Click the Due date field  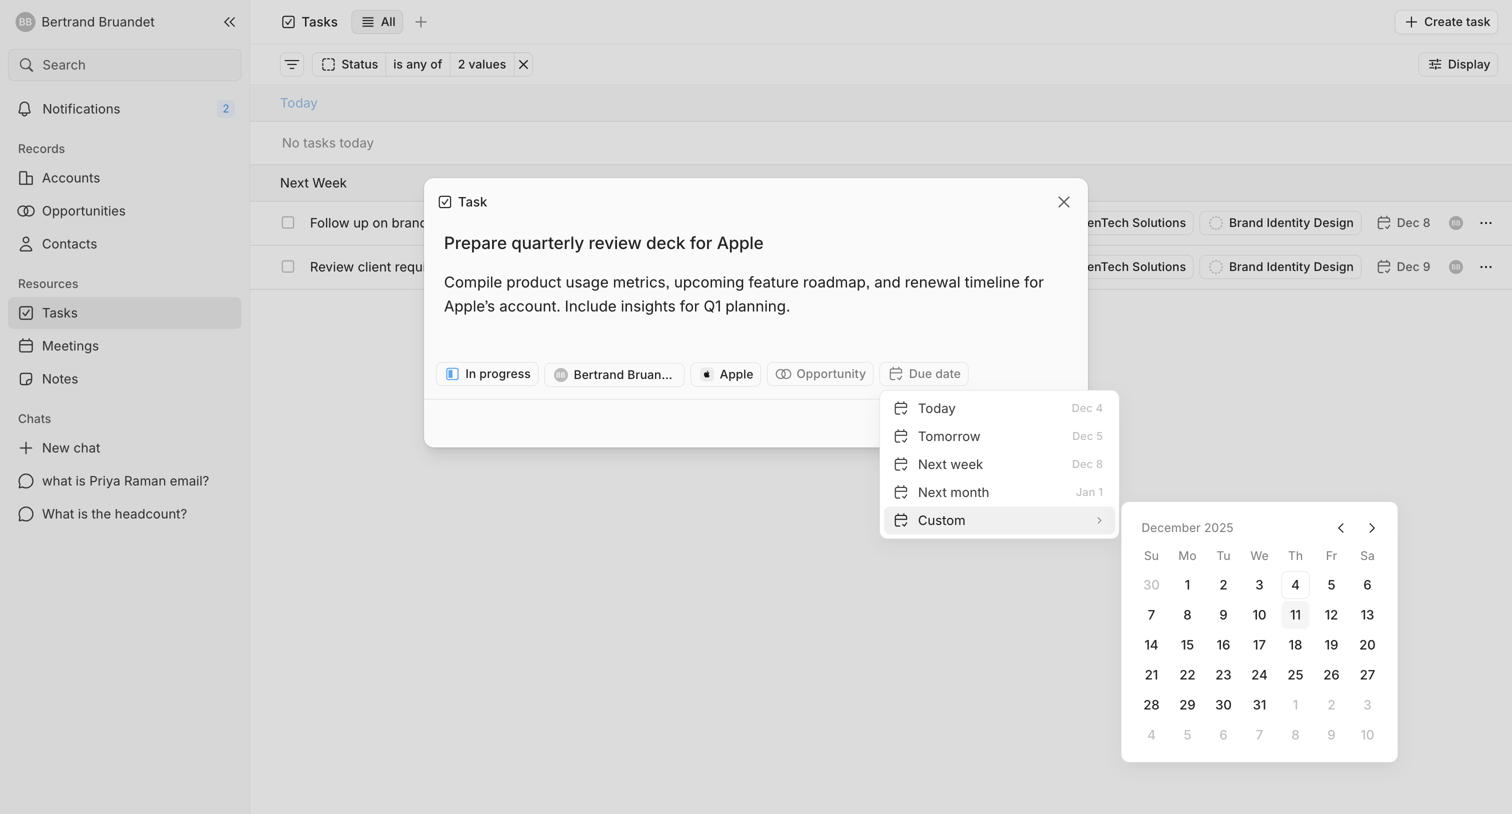point(924,374)
